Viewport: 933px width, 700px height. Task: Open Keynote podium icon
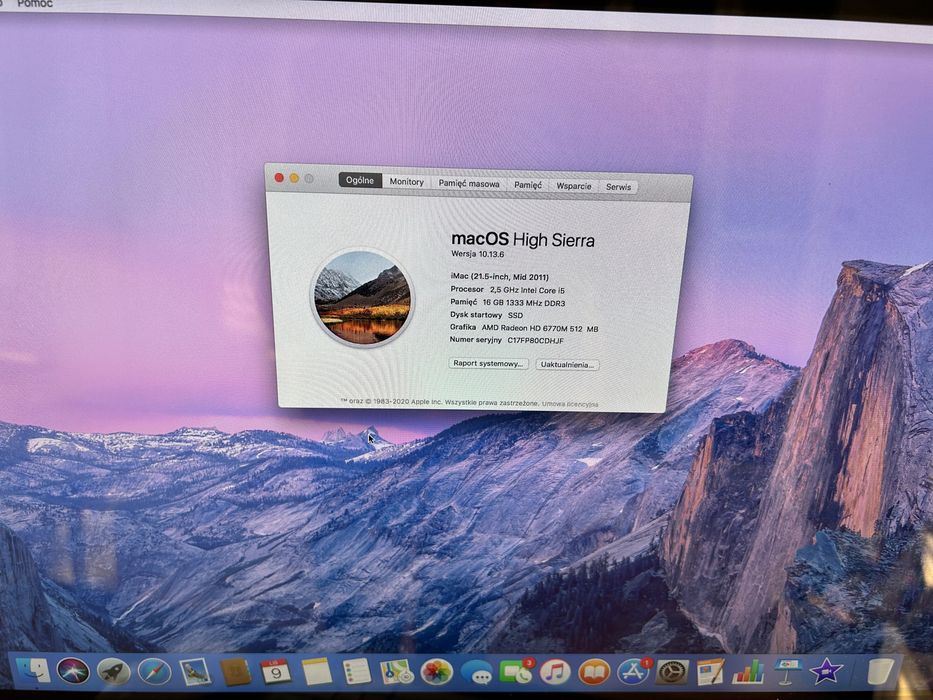tap(788, 672)
